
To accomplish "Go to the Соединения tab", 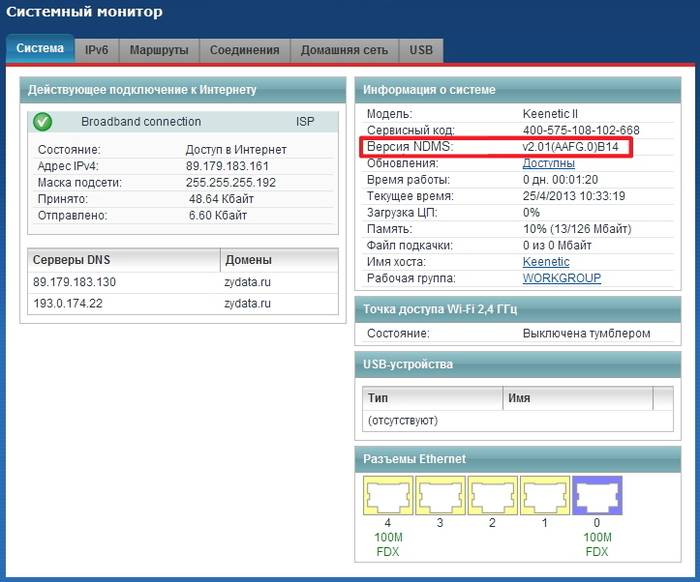I will pyautogui.click(x=245, y=50).
